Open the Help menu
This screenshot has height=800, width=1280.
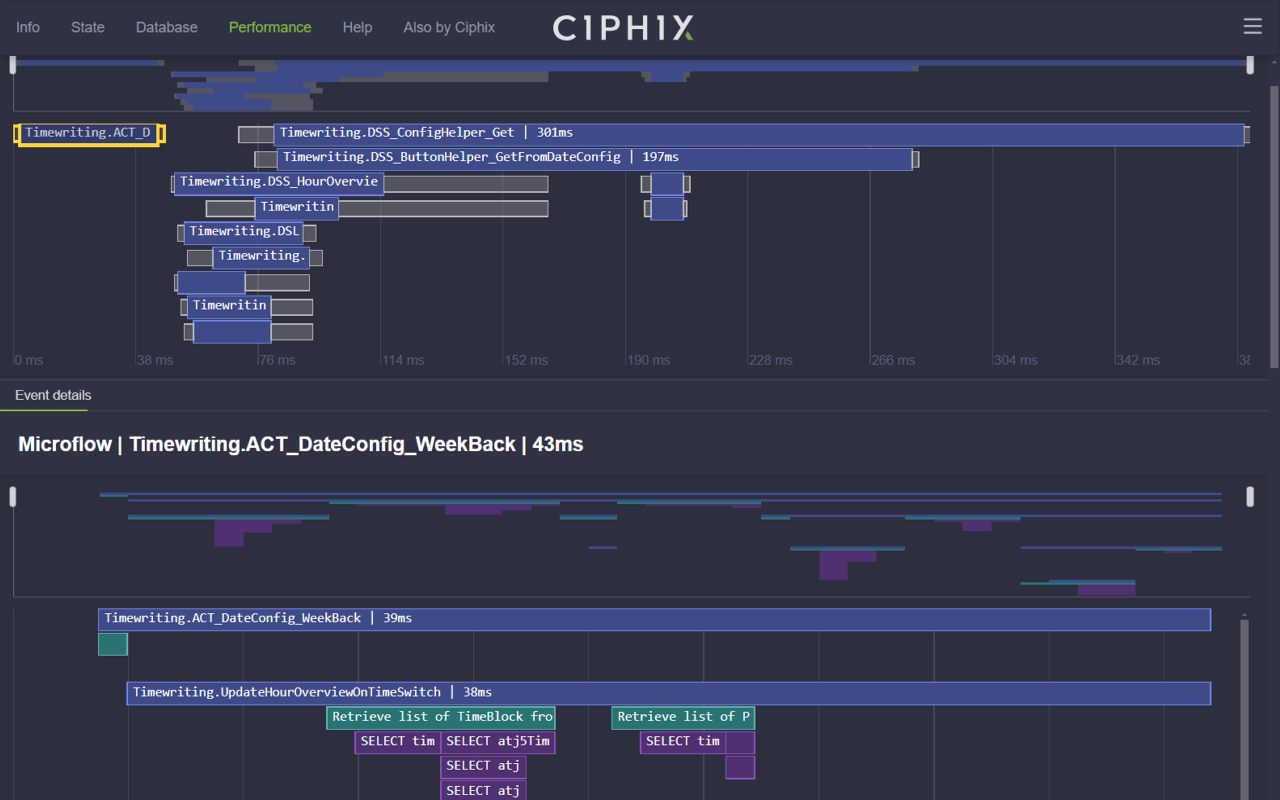point(357,27)
